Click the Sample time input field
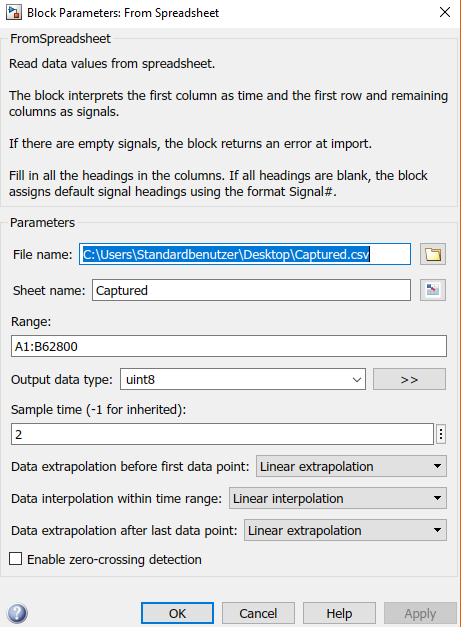 pos(222,434)
